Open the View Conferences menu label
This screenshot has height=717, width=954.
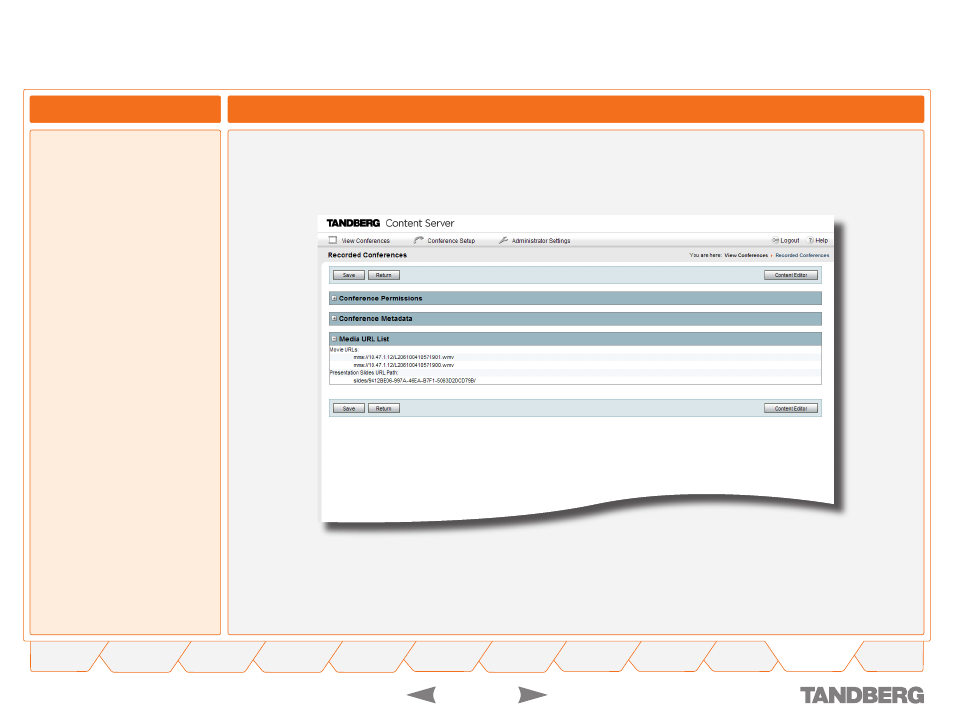pyautogui.click(x=366, y=241)
